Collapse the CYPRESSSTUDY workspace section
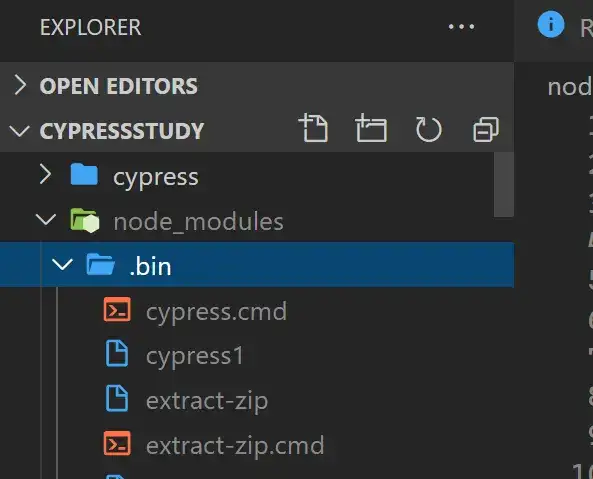The height and width of the screenshot is (479, 593). [x=19, y=131]
